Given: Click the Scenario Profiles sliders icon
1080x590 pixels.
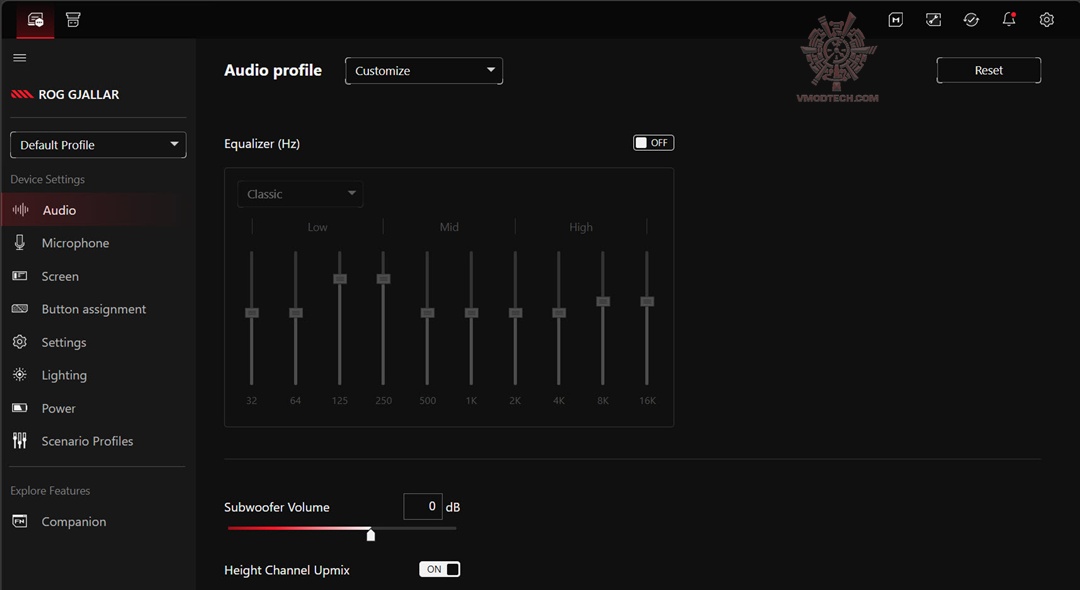Looking at the screenshot, I should pyautogui.click(x=19, y=441).
